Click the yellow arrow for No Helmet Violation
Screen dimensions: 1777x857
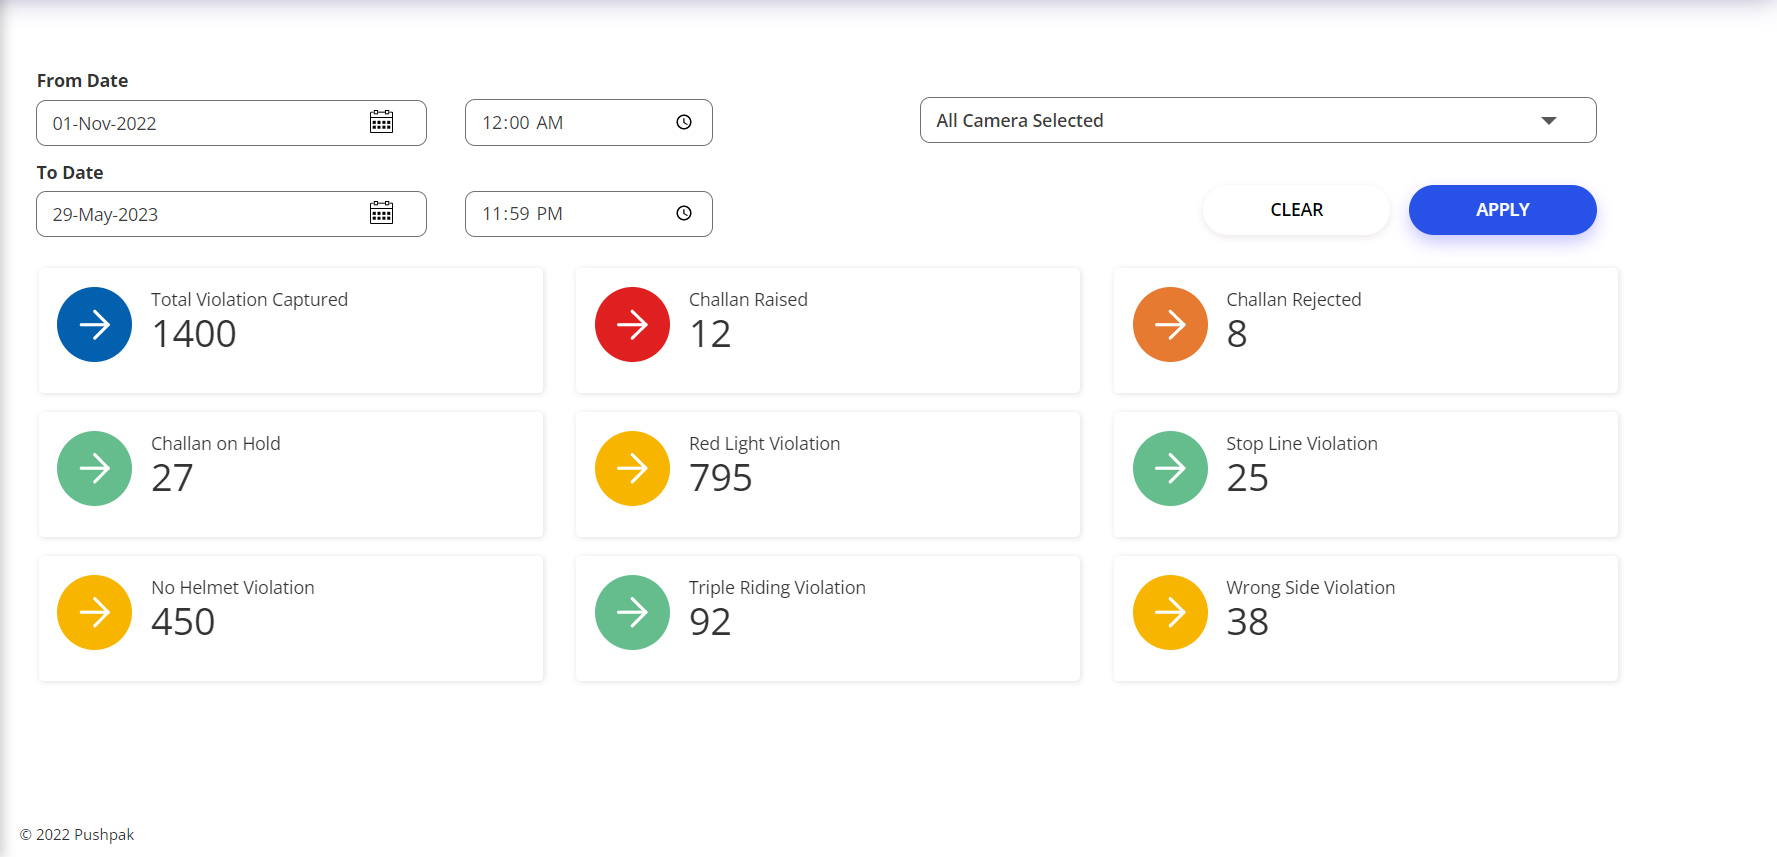click(x=95, y=613)
